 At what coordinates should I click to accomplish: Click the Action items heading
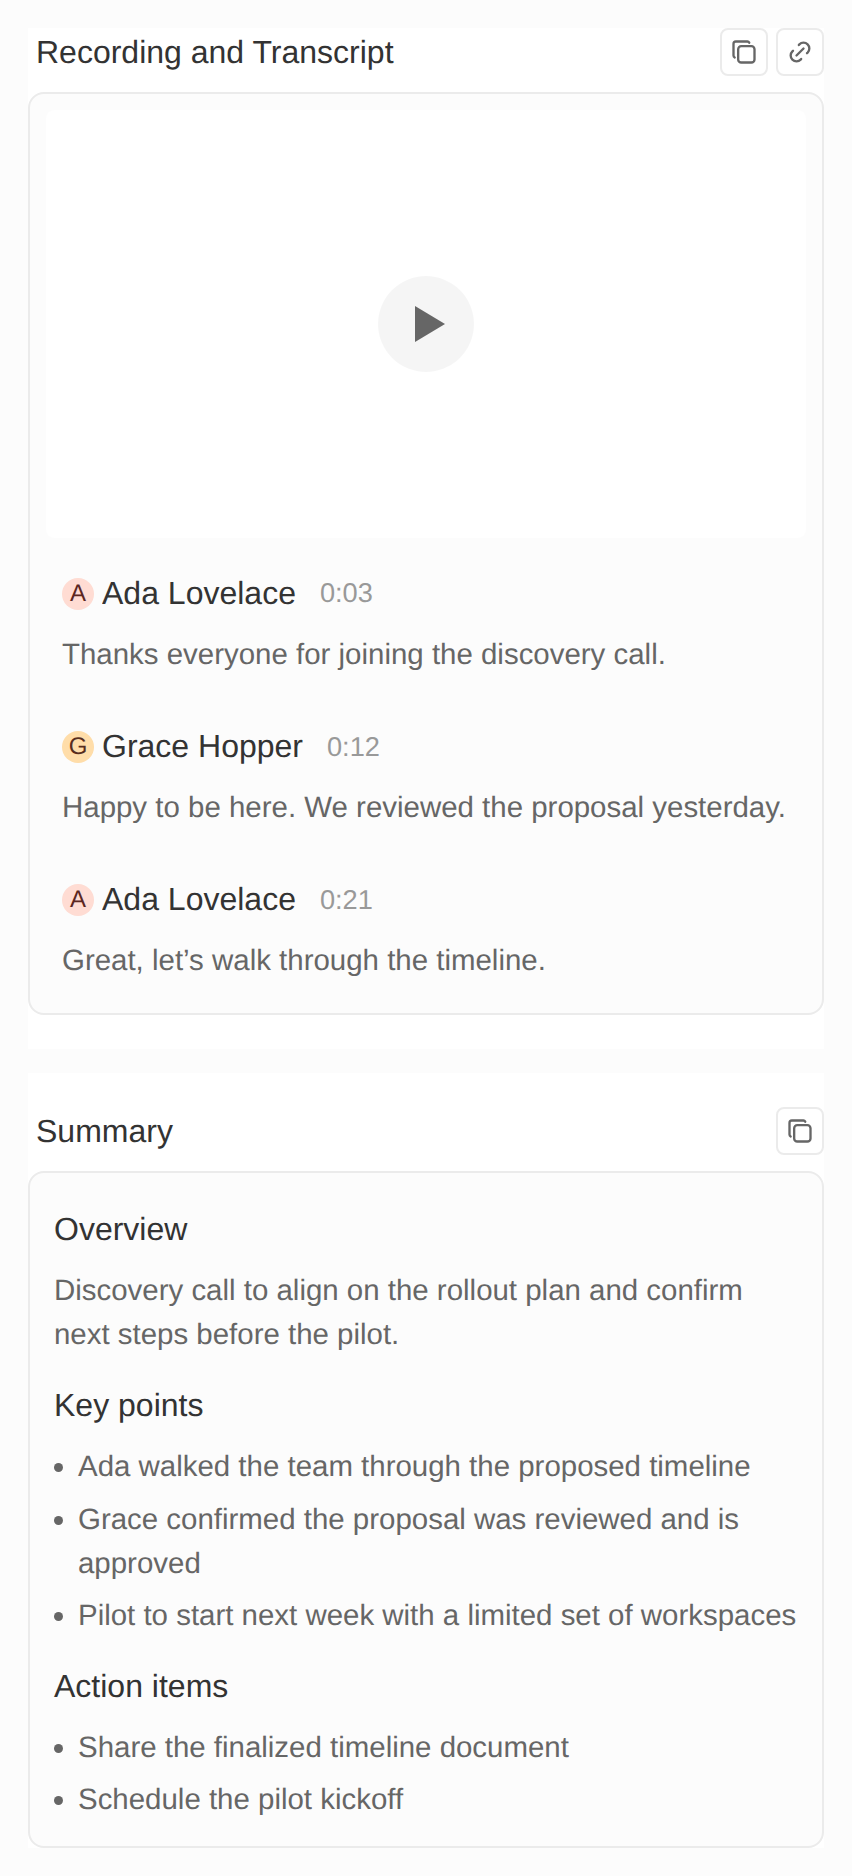141,1686
